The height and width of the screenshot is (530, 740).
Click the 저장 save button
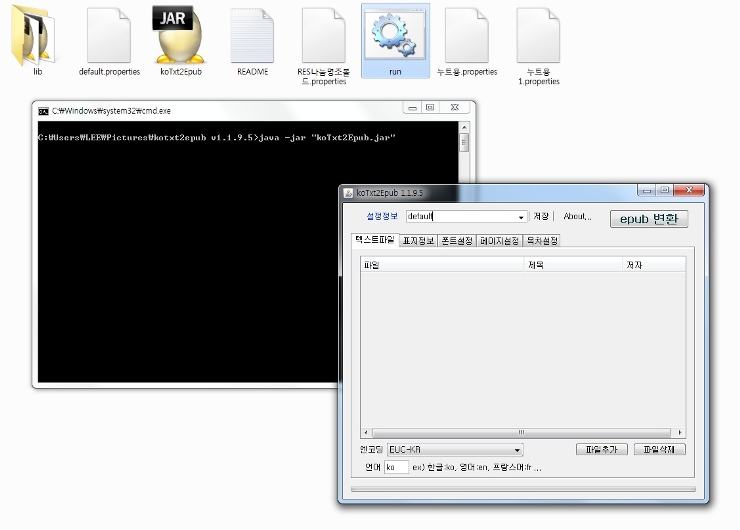click(x=541, y=216)
